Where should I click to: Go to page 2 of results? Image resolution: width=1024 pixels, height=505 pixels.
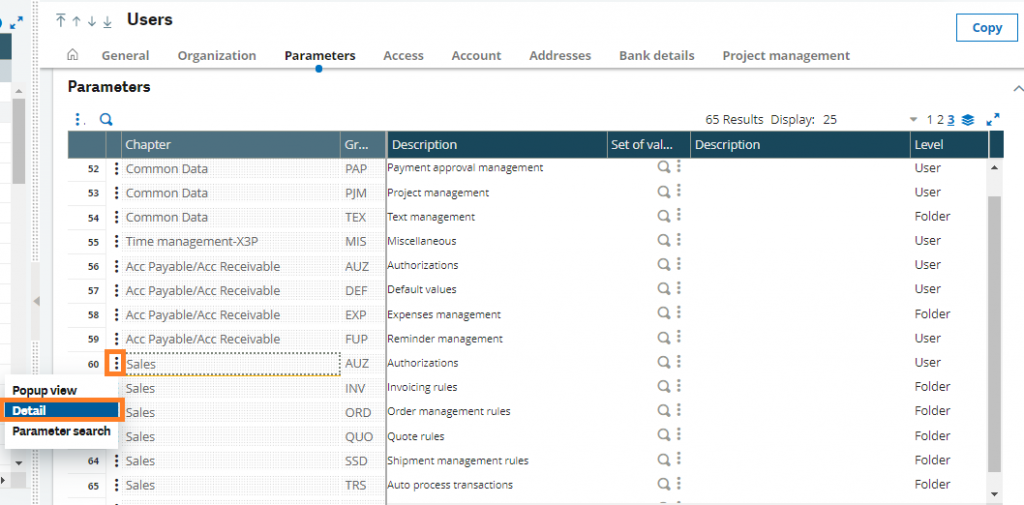coord(940,120)
